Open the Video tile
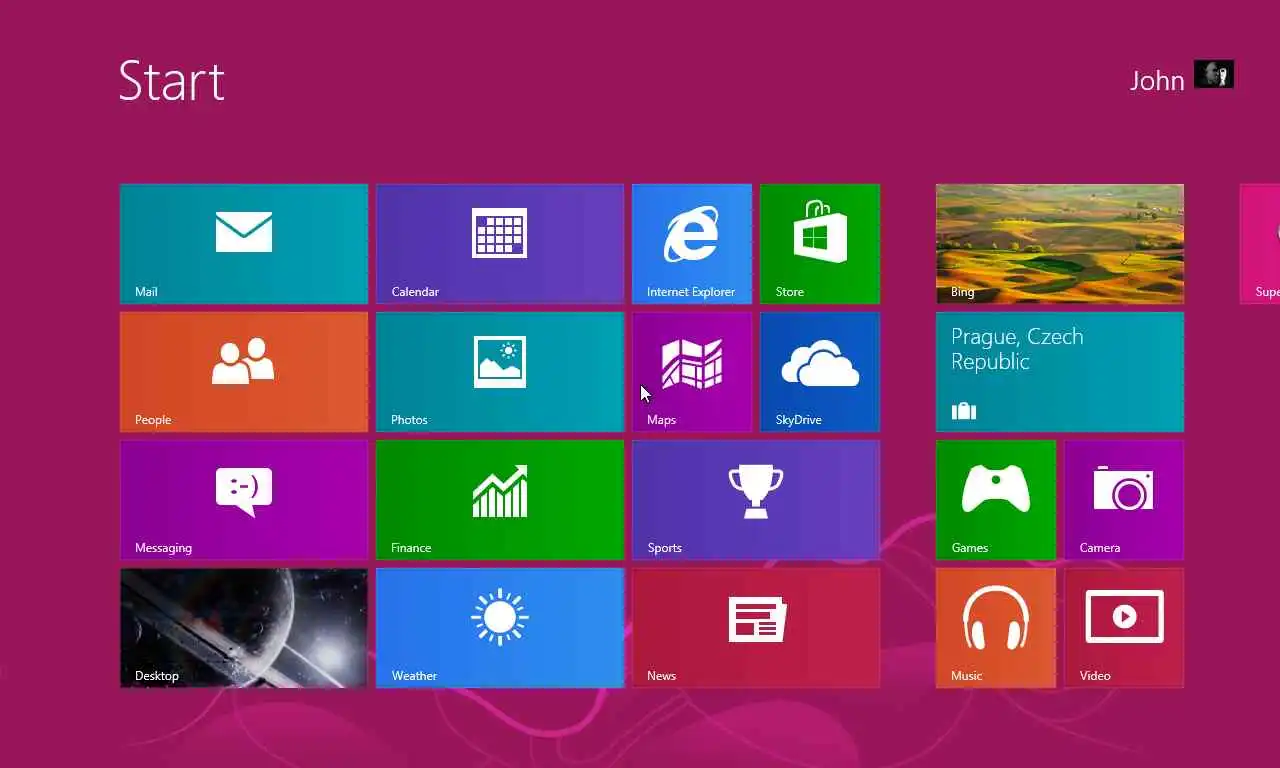The width and height of the screenshot is (1280, 768). tap(1124, 628)
